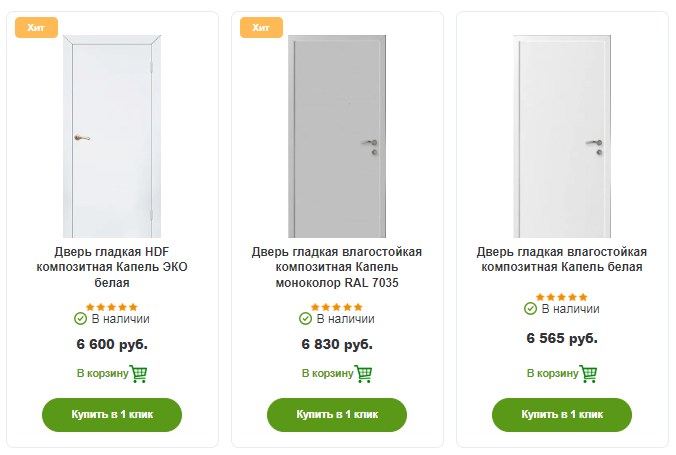Click the Хит badge on first door card
The width and height of the screenshot is (676, 455).
click(x=36, y=27)
